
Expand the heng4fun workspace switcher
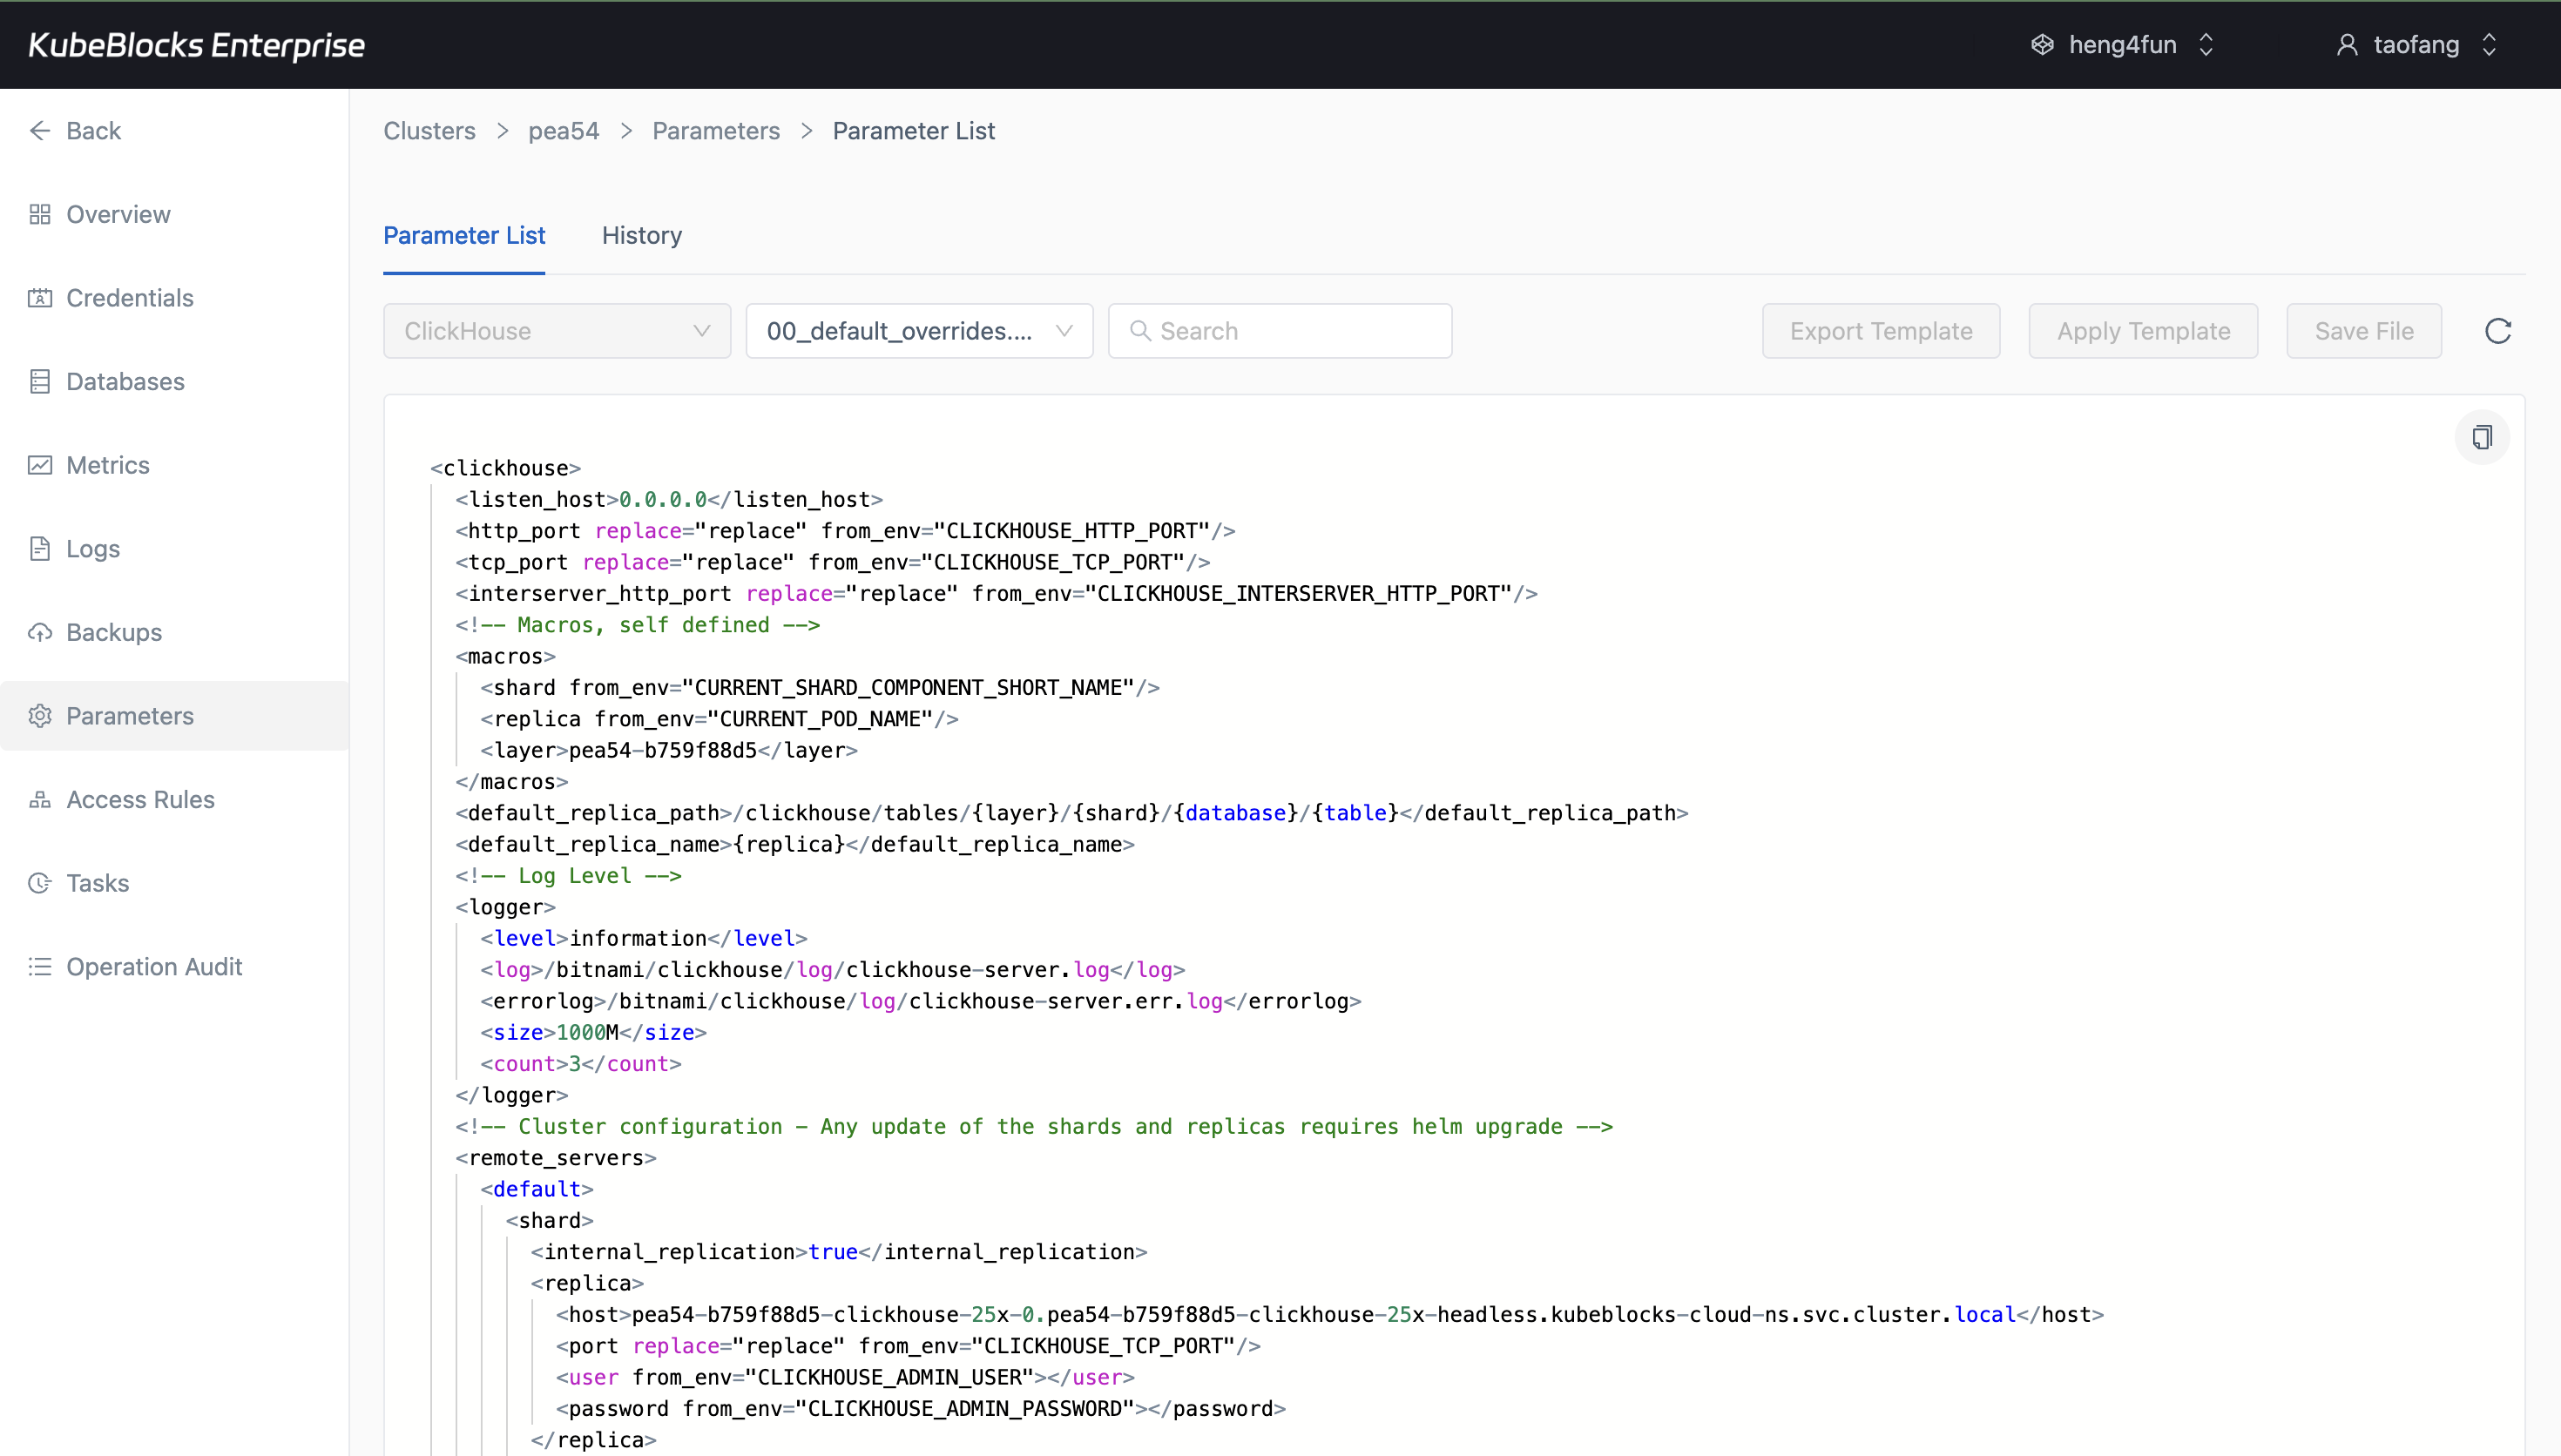[x=2122, y=44]
